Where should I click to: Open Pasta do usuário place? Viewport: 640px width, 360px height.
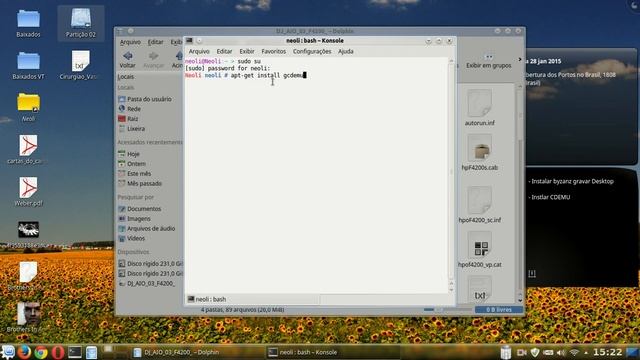click(145, 99)
